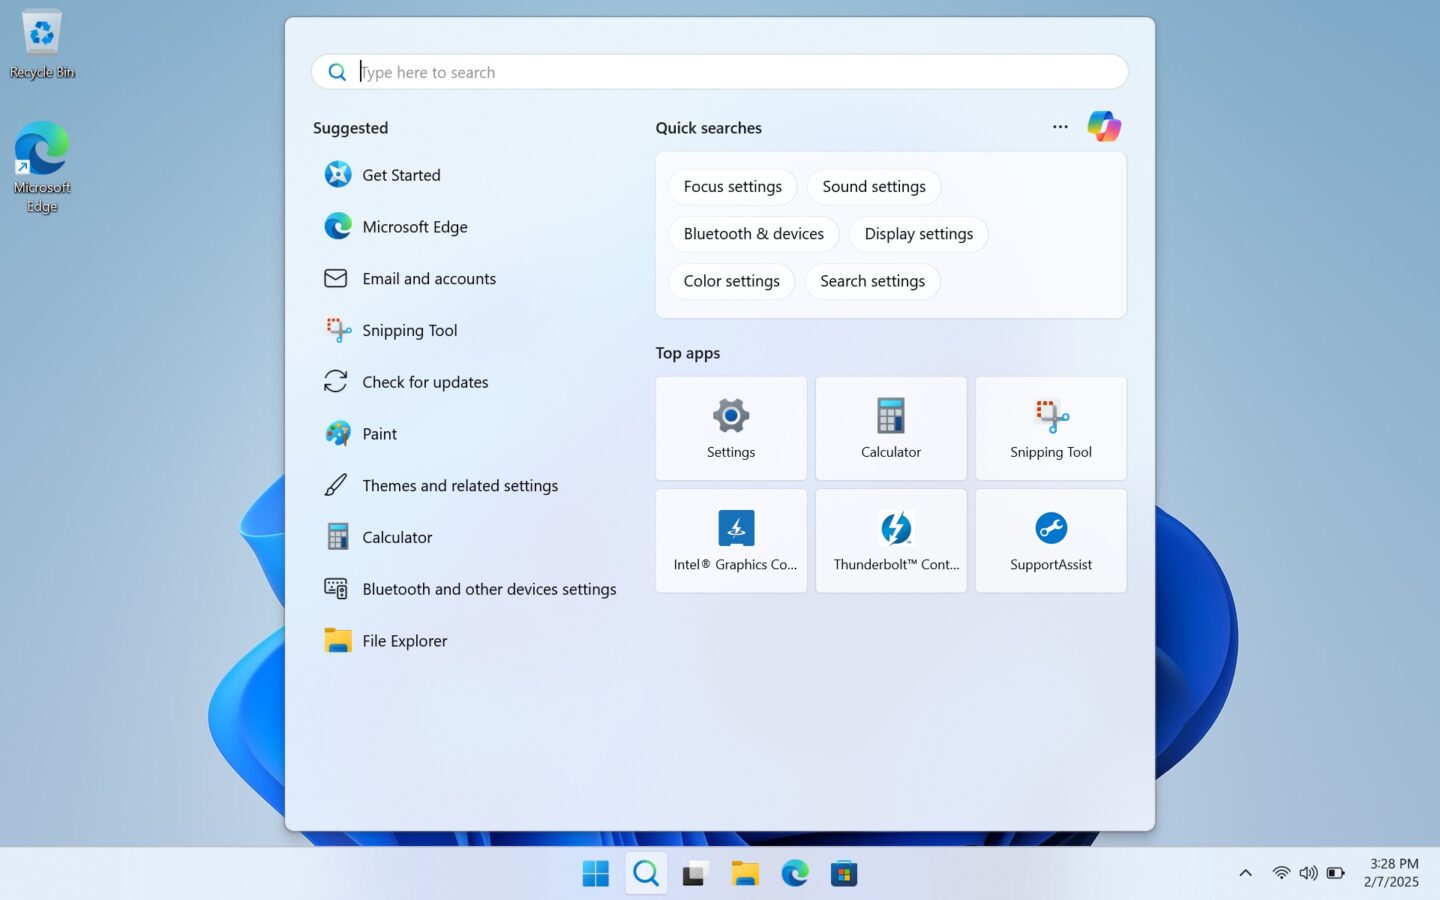
Task: Expand hidden icons in the system tray
Action: [1245, 872]
